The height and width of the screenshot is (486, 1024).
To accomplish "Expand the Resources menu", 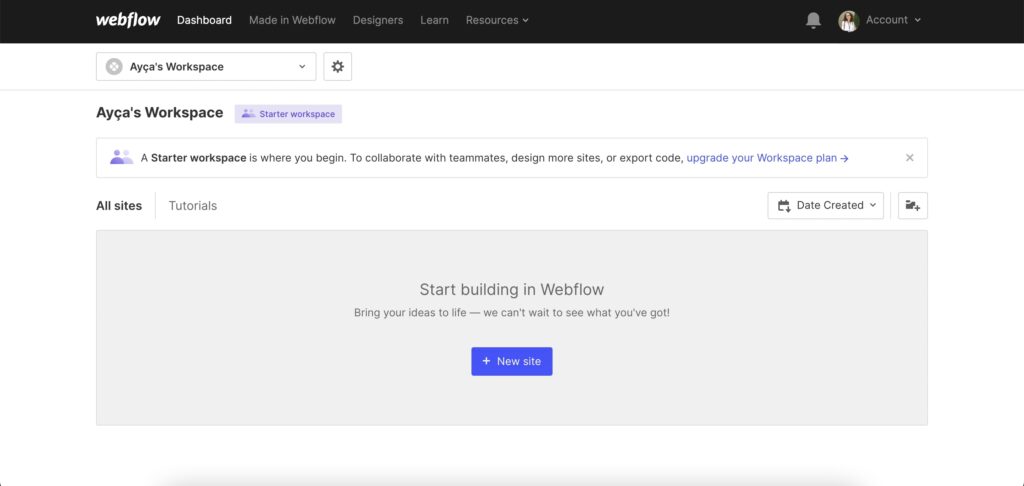I will coord(497,20).
